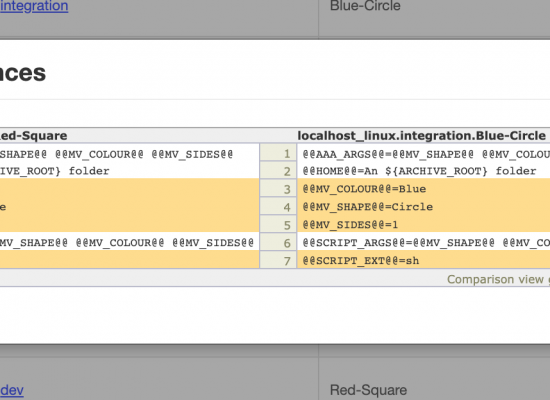Click the Red-Square cell in background table
550x400 pixels.
click(368, 390)
